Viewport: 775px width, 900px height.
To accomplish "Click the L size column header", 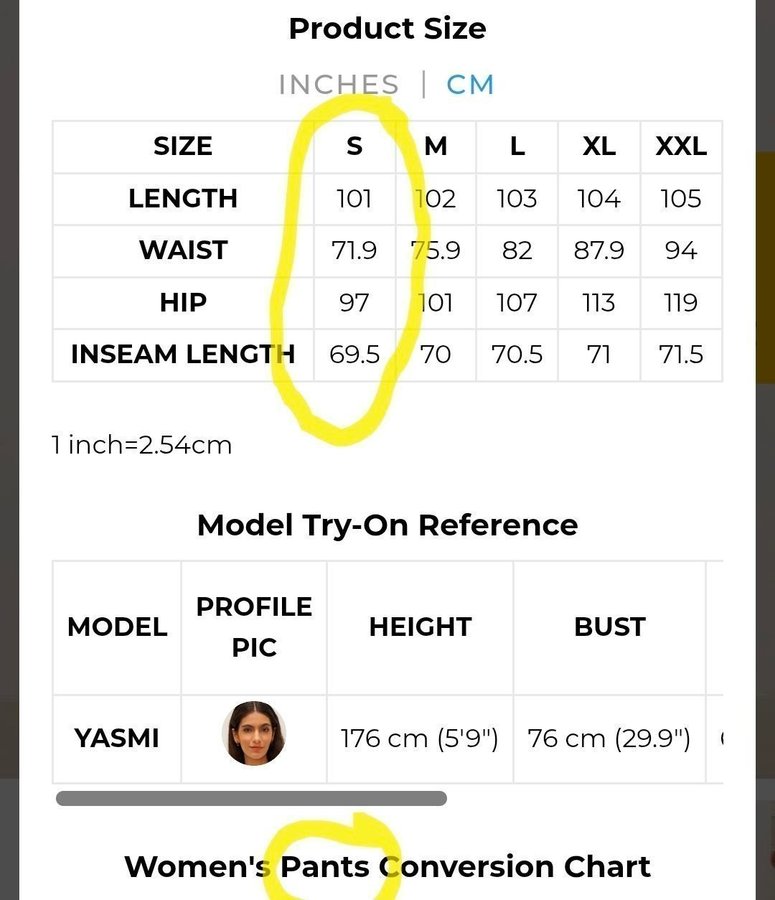I will pos(517,146).
